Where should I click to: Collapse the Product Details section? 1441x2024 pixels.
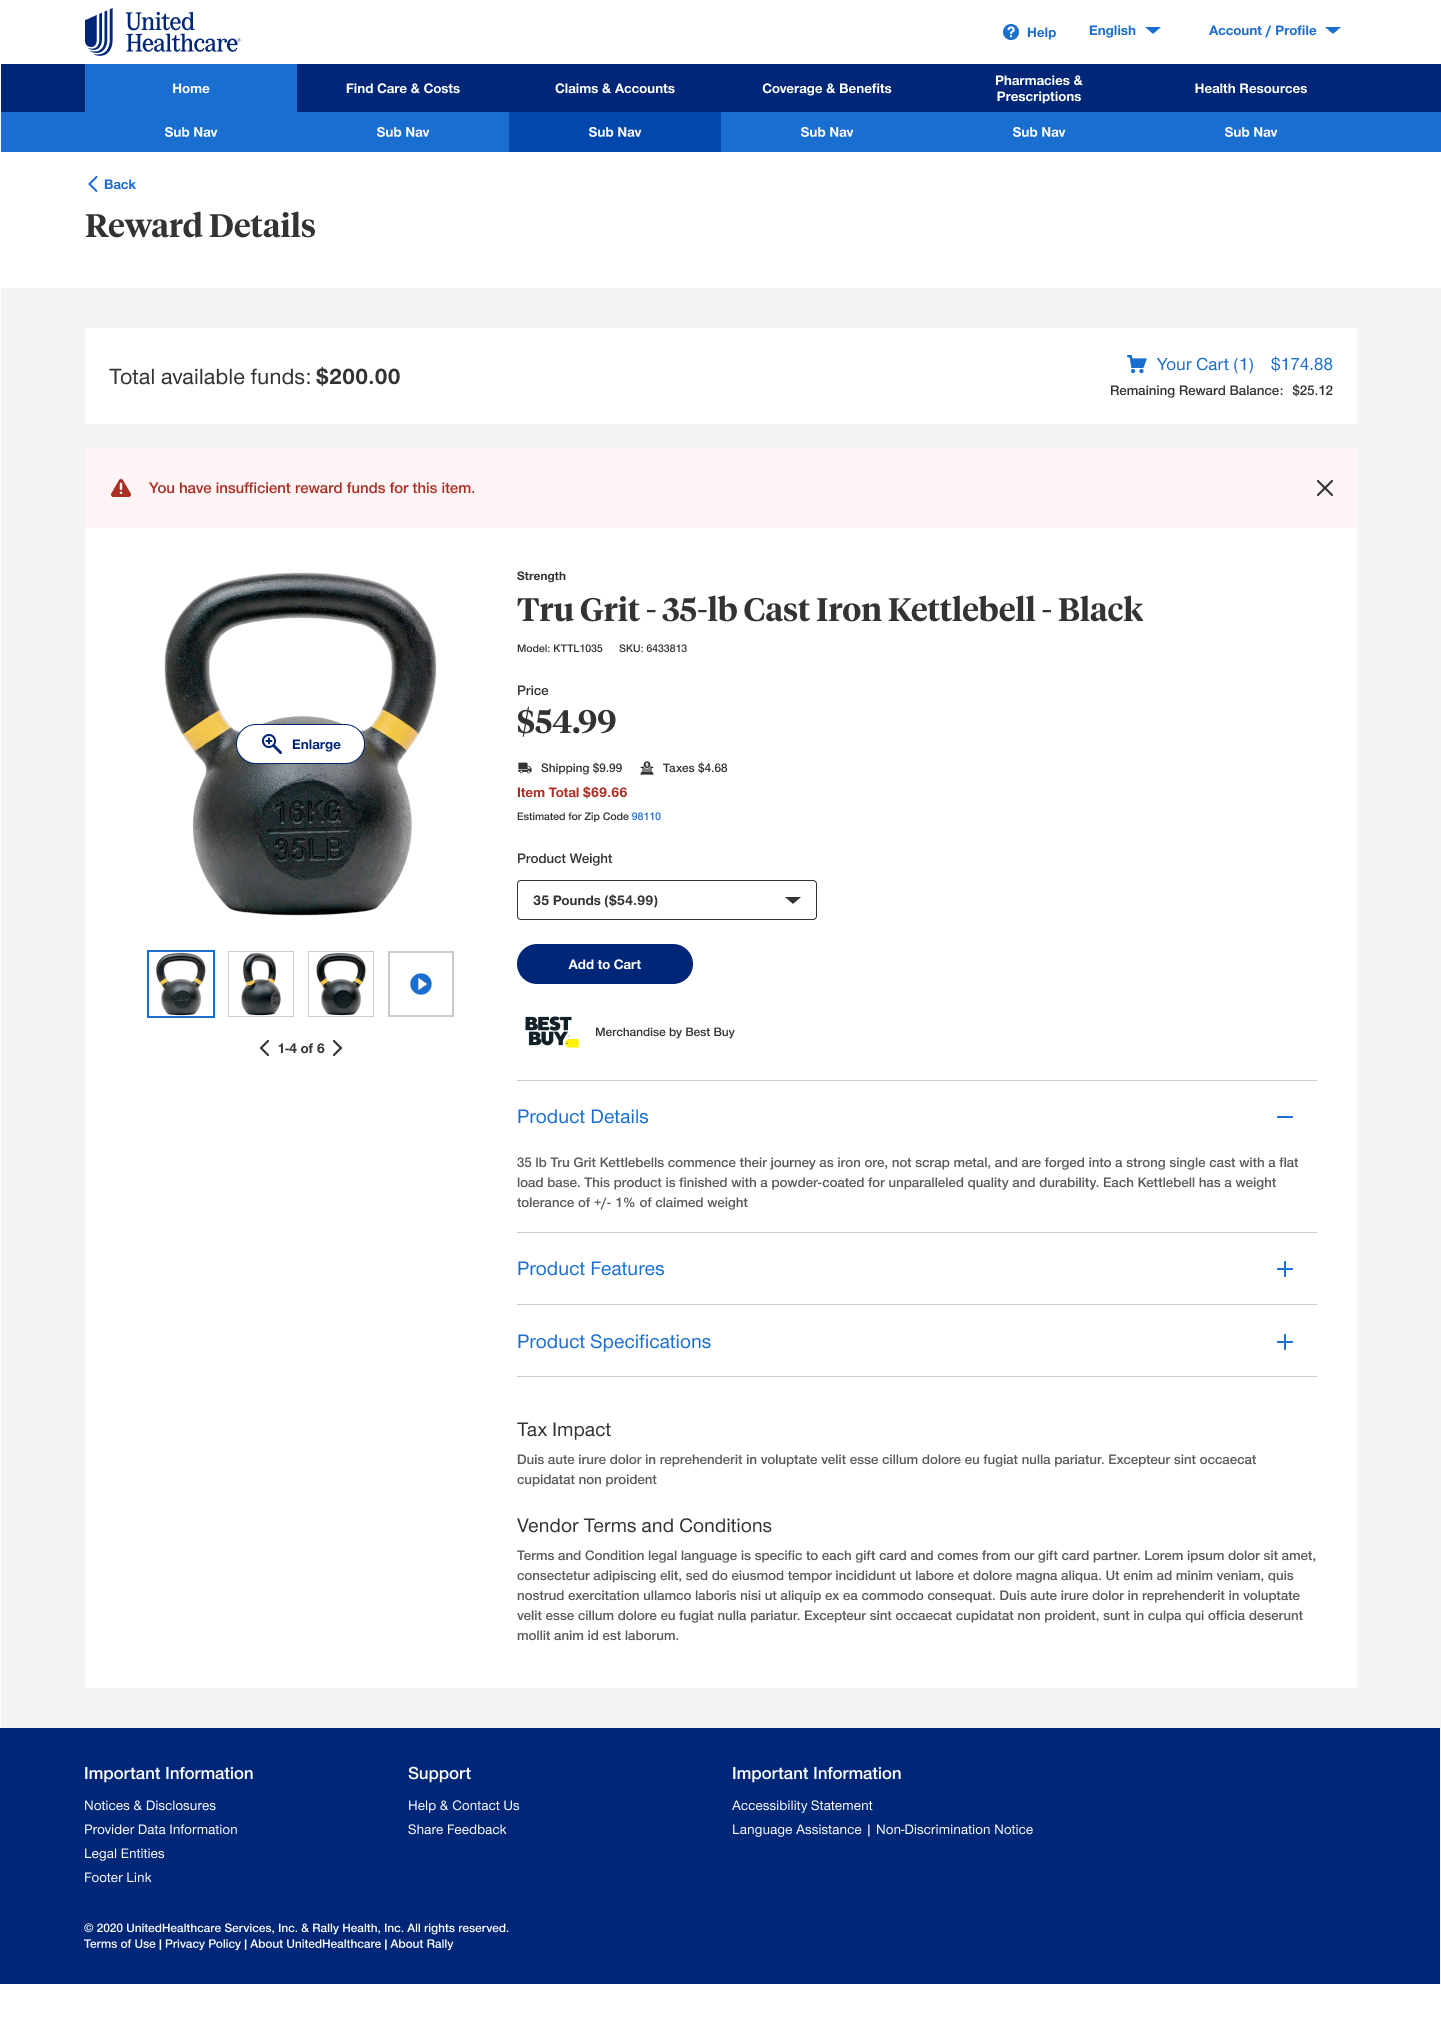[1285, 1117]
